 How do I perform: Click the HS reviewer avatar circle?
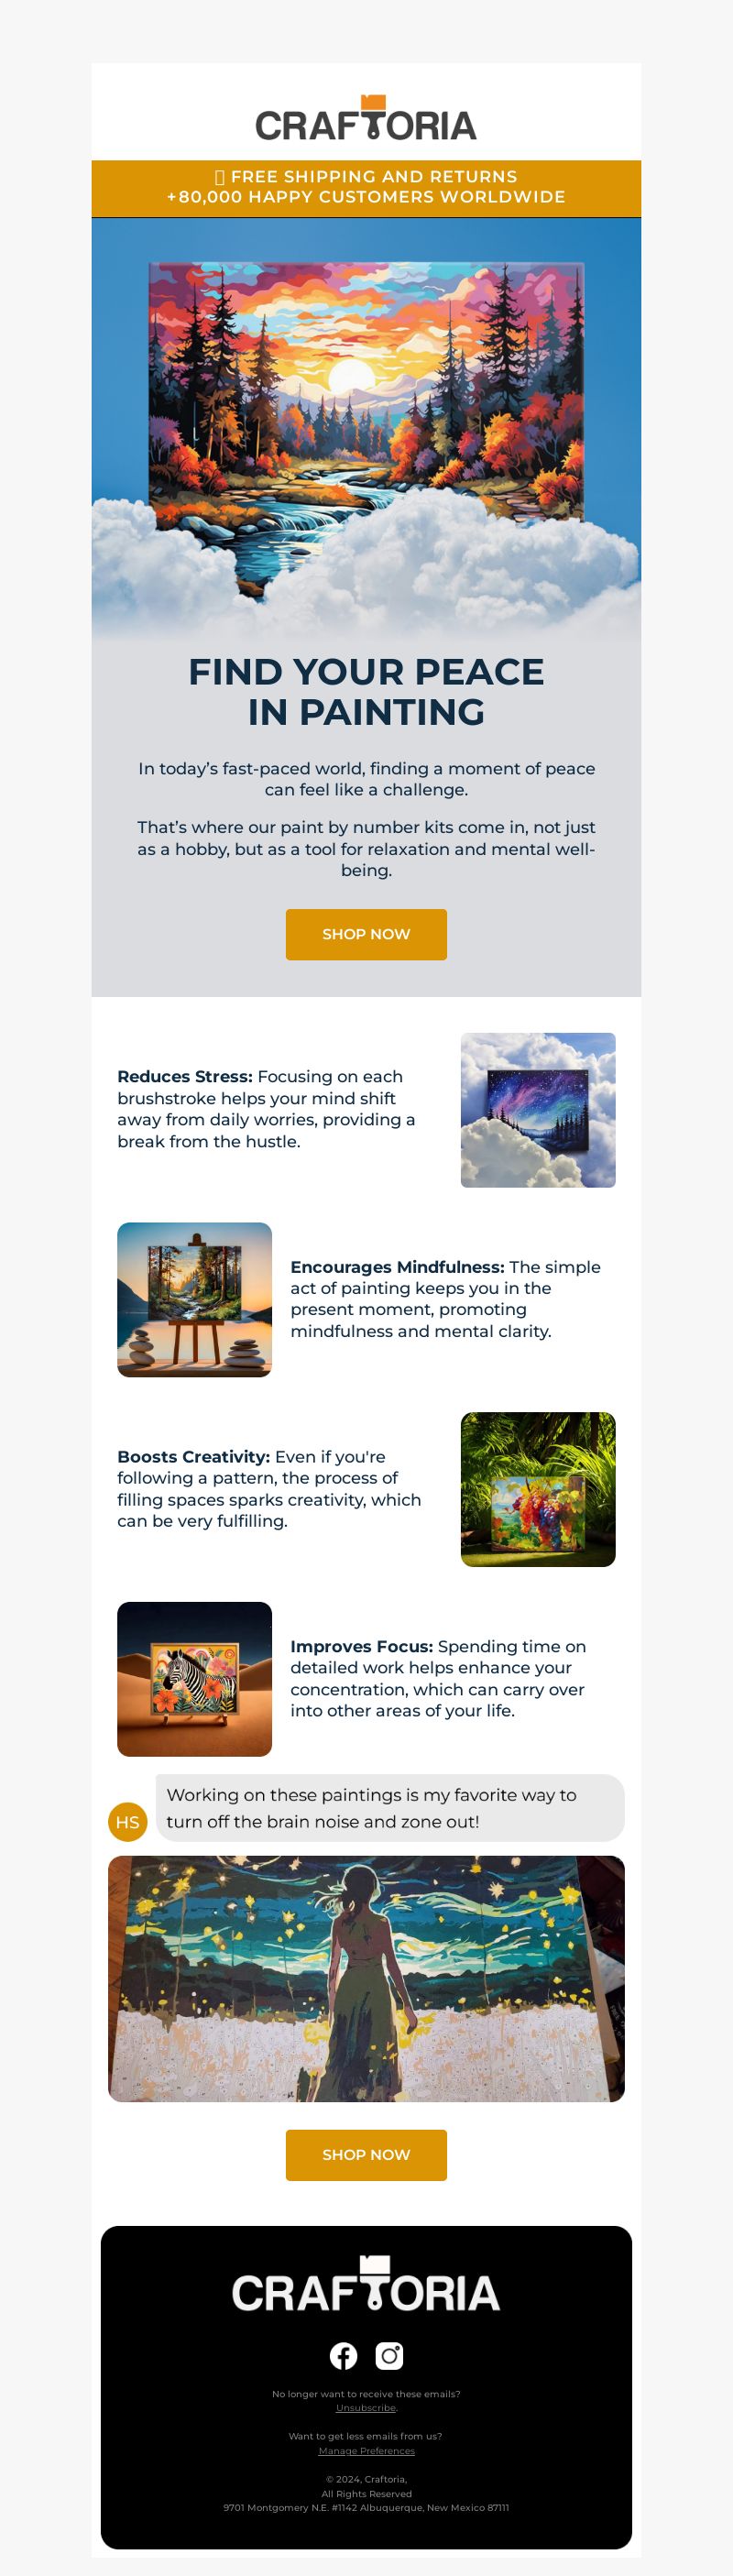tap(127, 1822)
